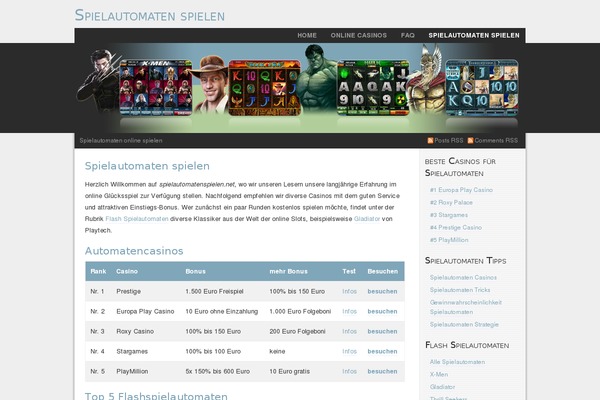The height and width of the screenshot is (400, 600).
Task: Follow the Flash Spielautomaten link in text
Action: 137,219
